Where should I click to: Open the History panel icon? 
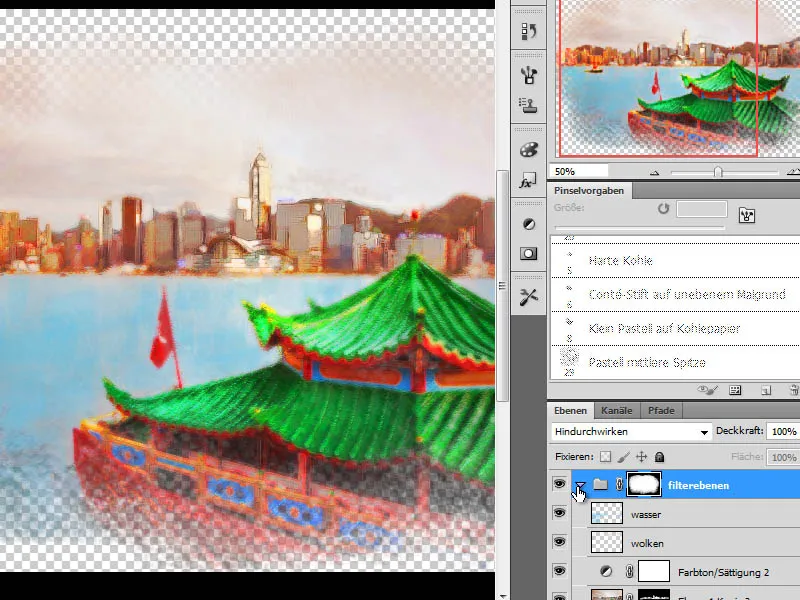tap(529, 32)
